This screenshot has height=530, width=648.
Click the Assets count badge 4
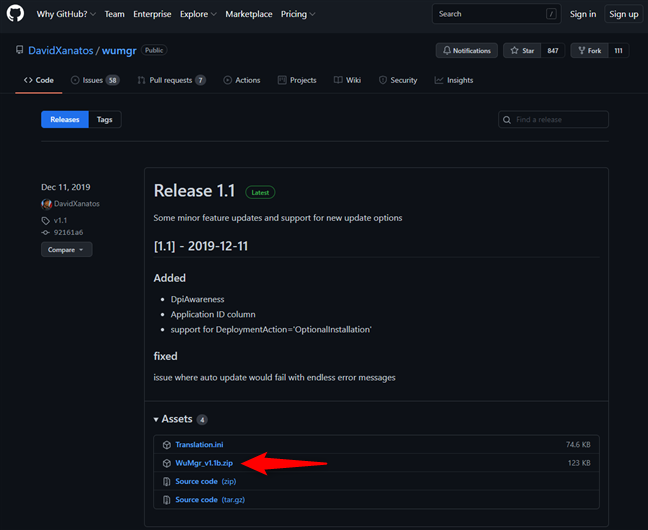coord(202,420)
